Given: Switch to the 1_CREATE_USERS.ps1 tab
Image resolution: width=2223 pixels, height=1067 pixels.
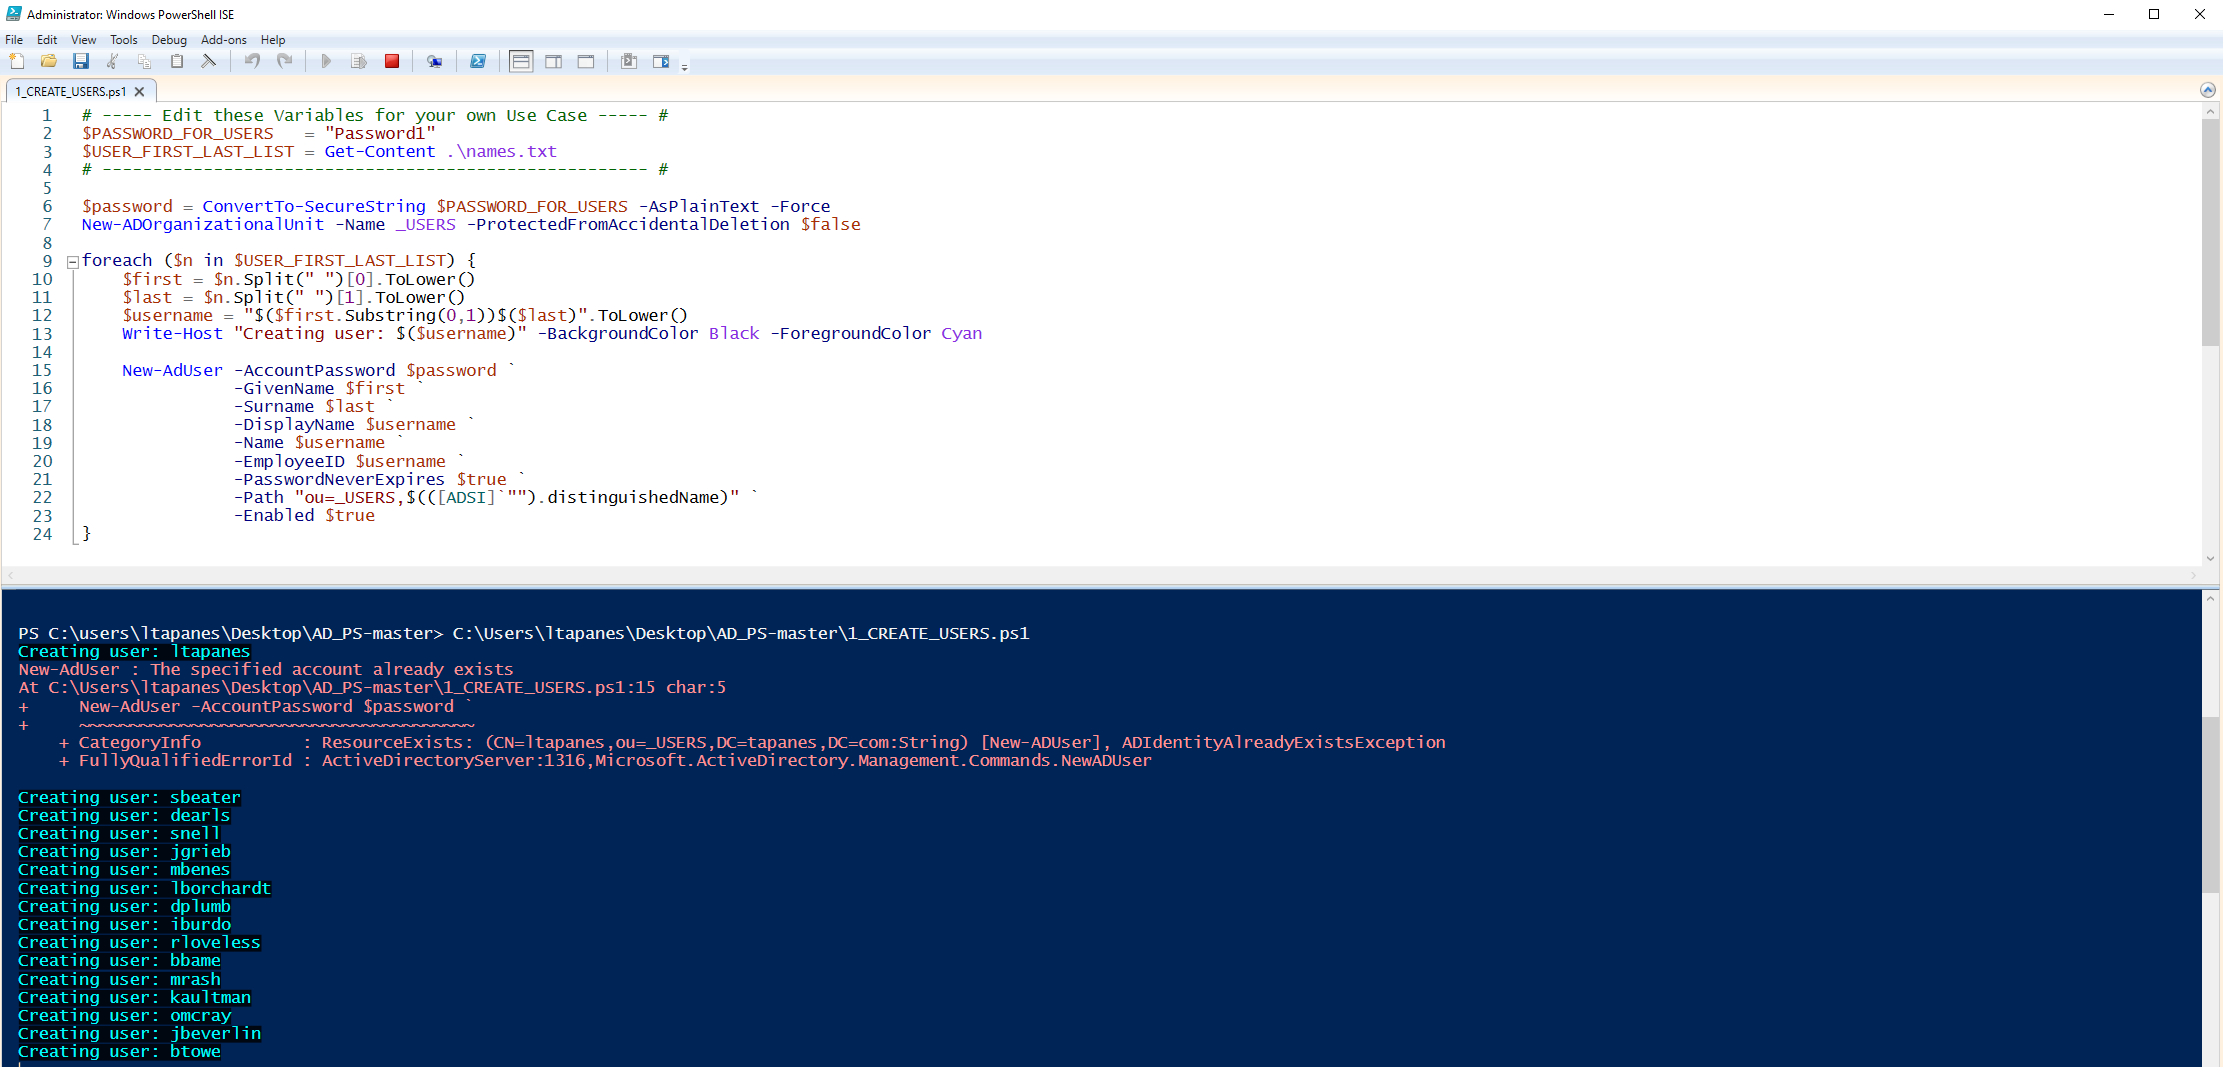Looking at the screenshot, I should (70, 91).
